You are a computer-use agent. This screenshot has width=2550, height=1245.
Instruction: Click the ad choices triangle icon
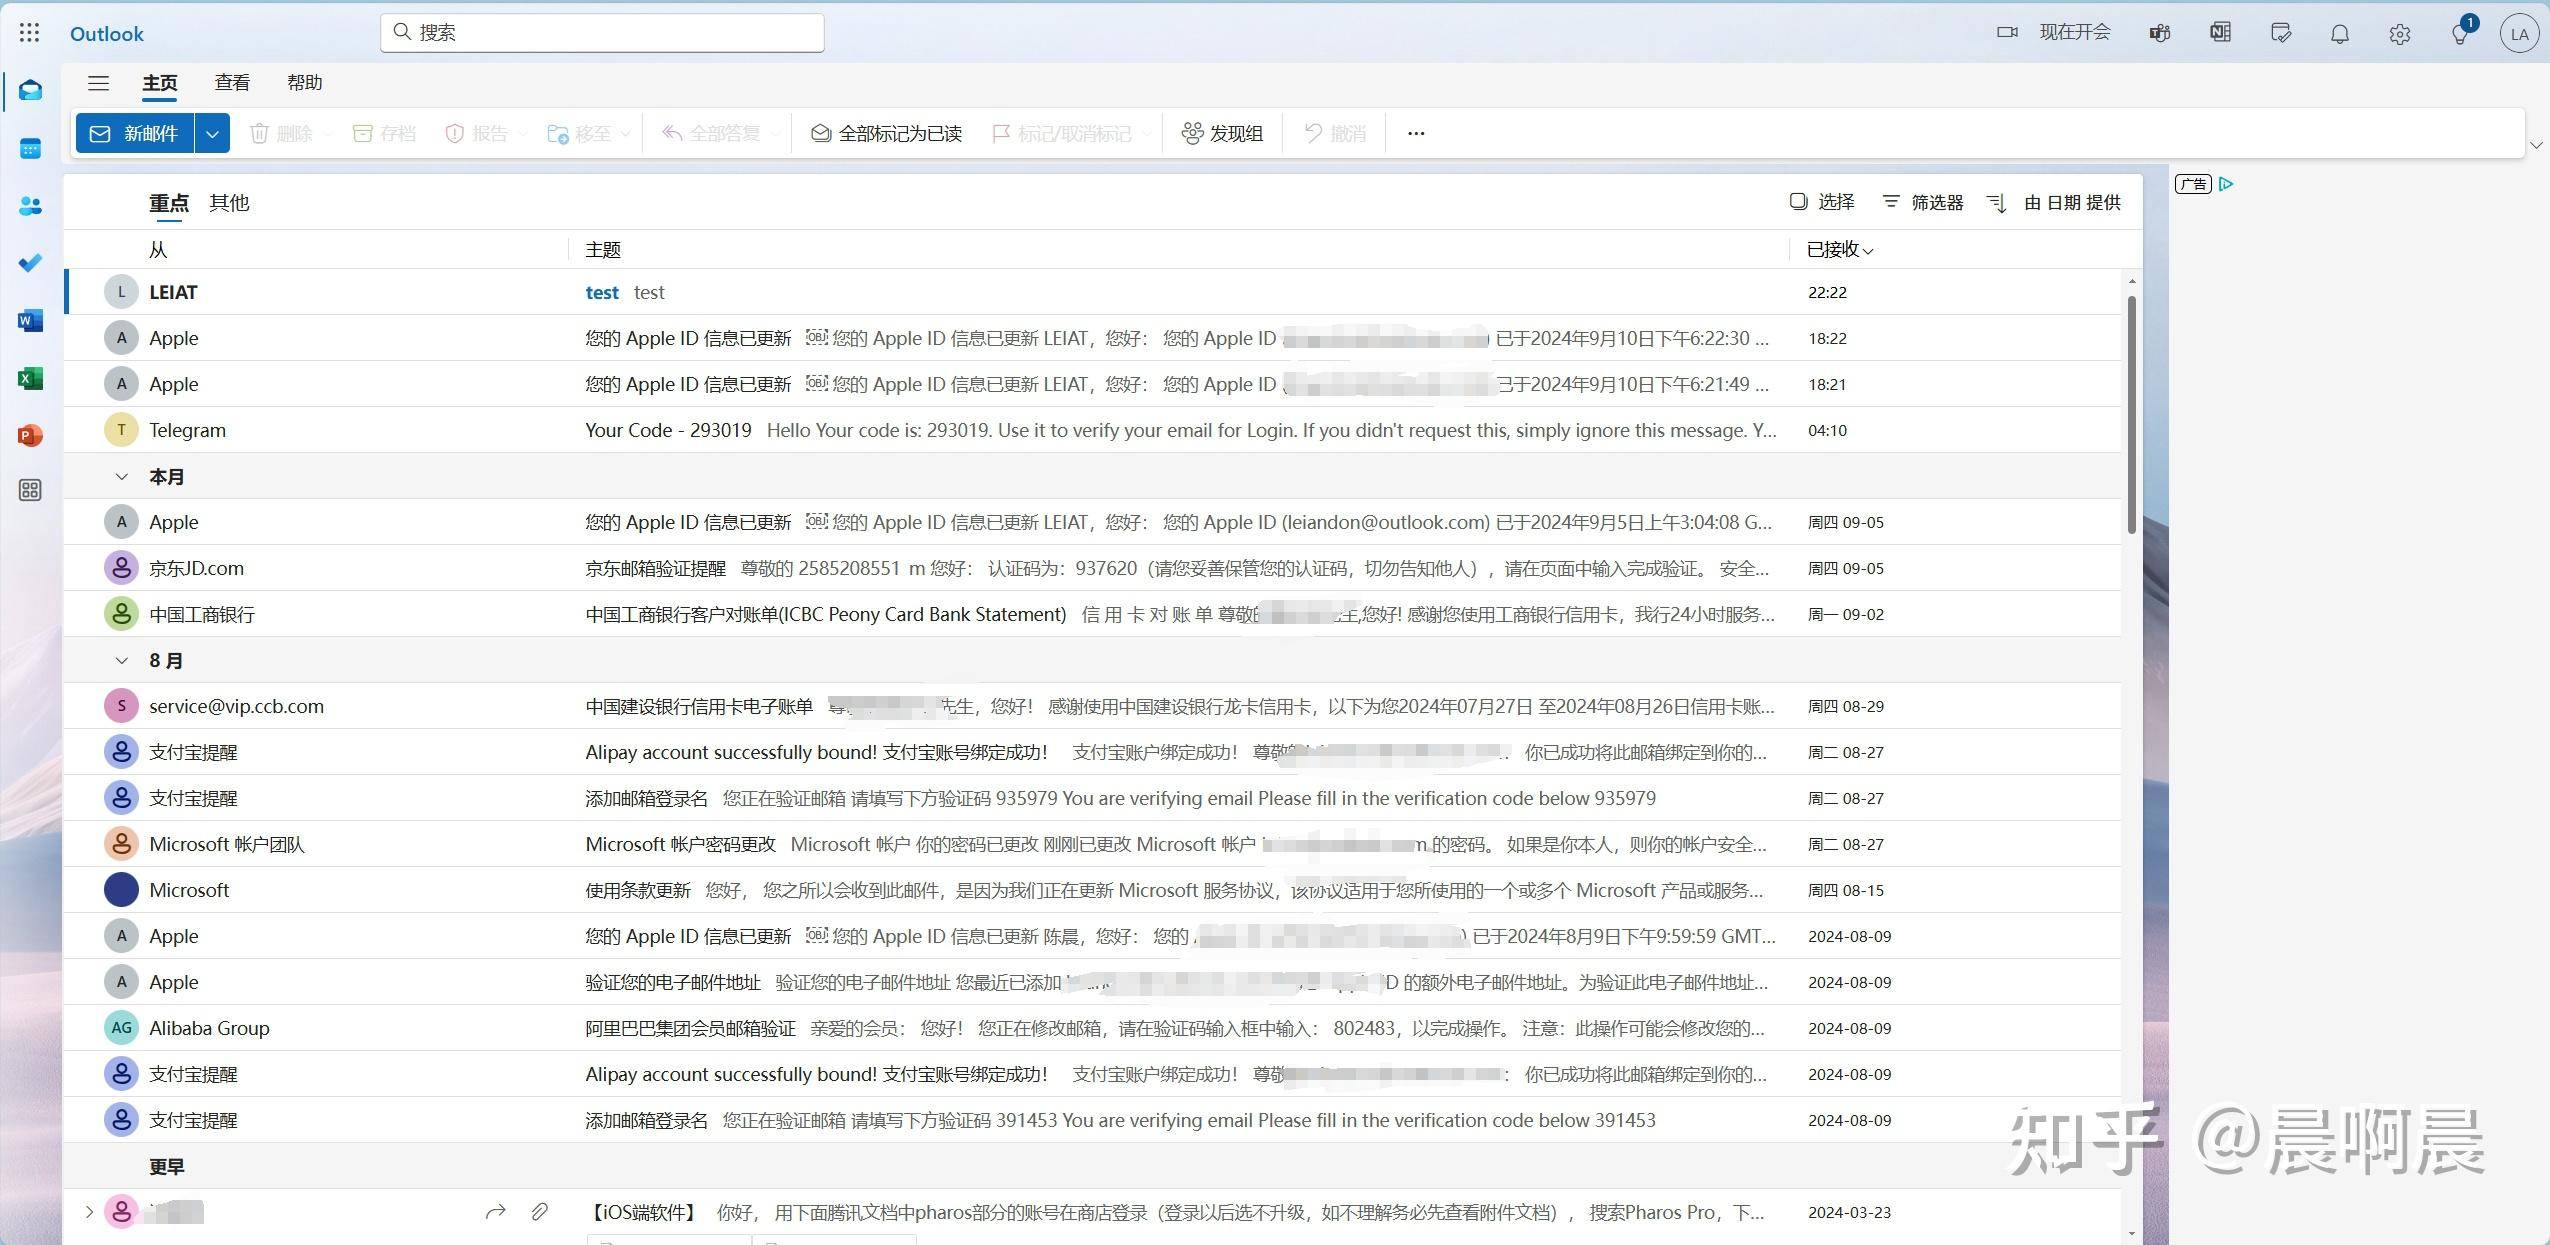pyautogui.click(x=2226, y=184)
